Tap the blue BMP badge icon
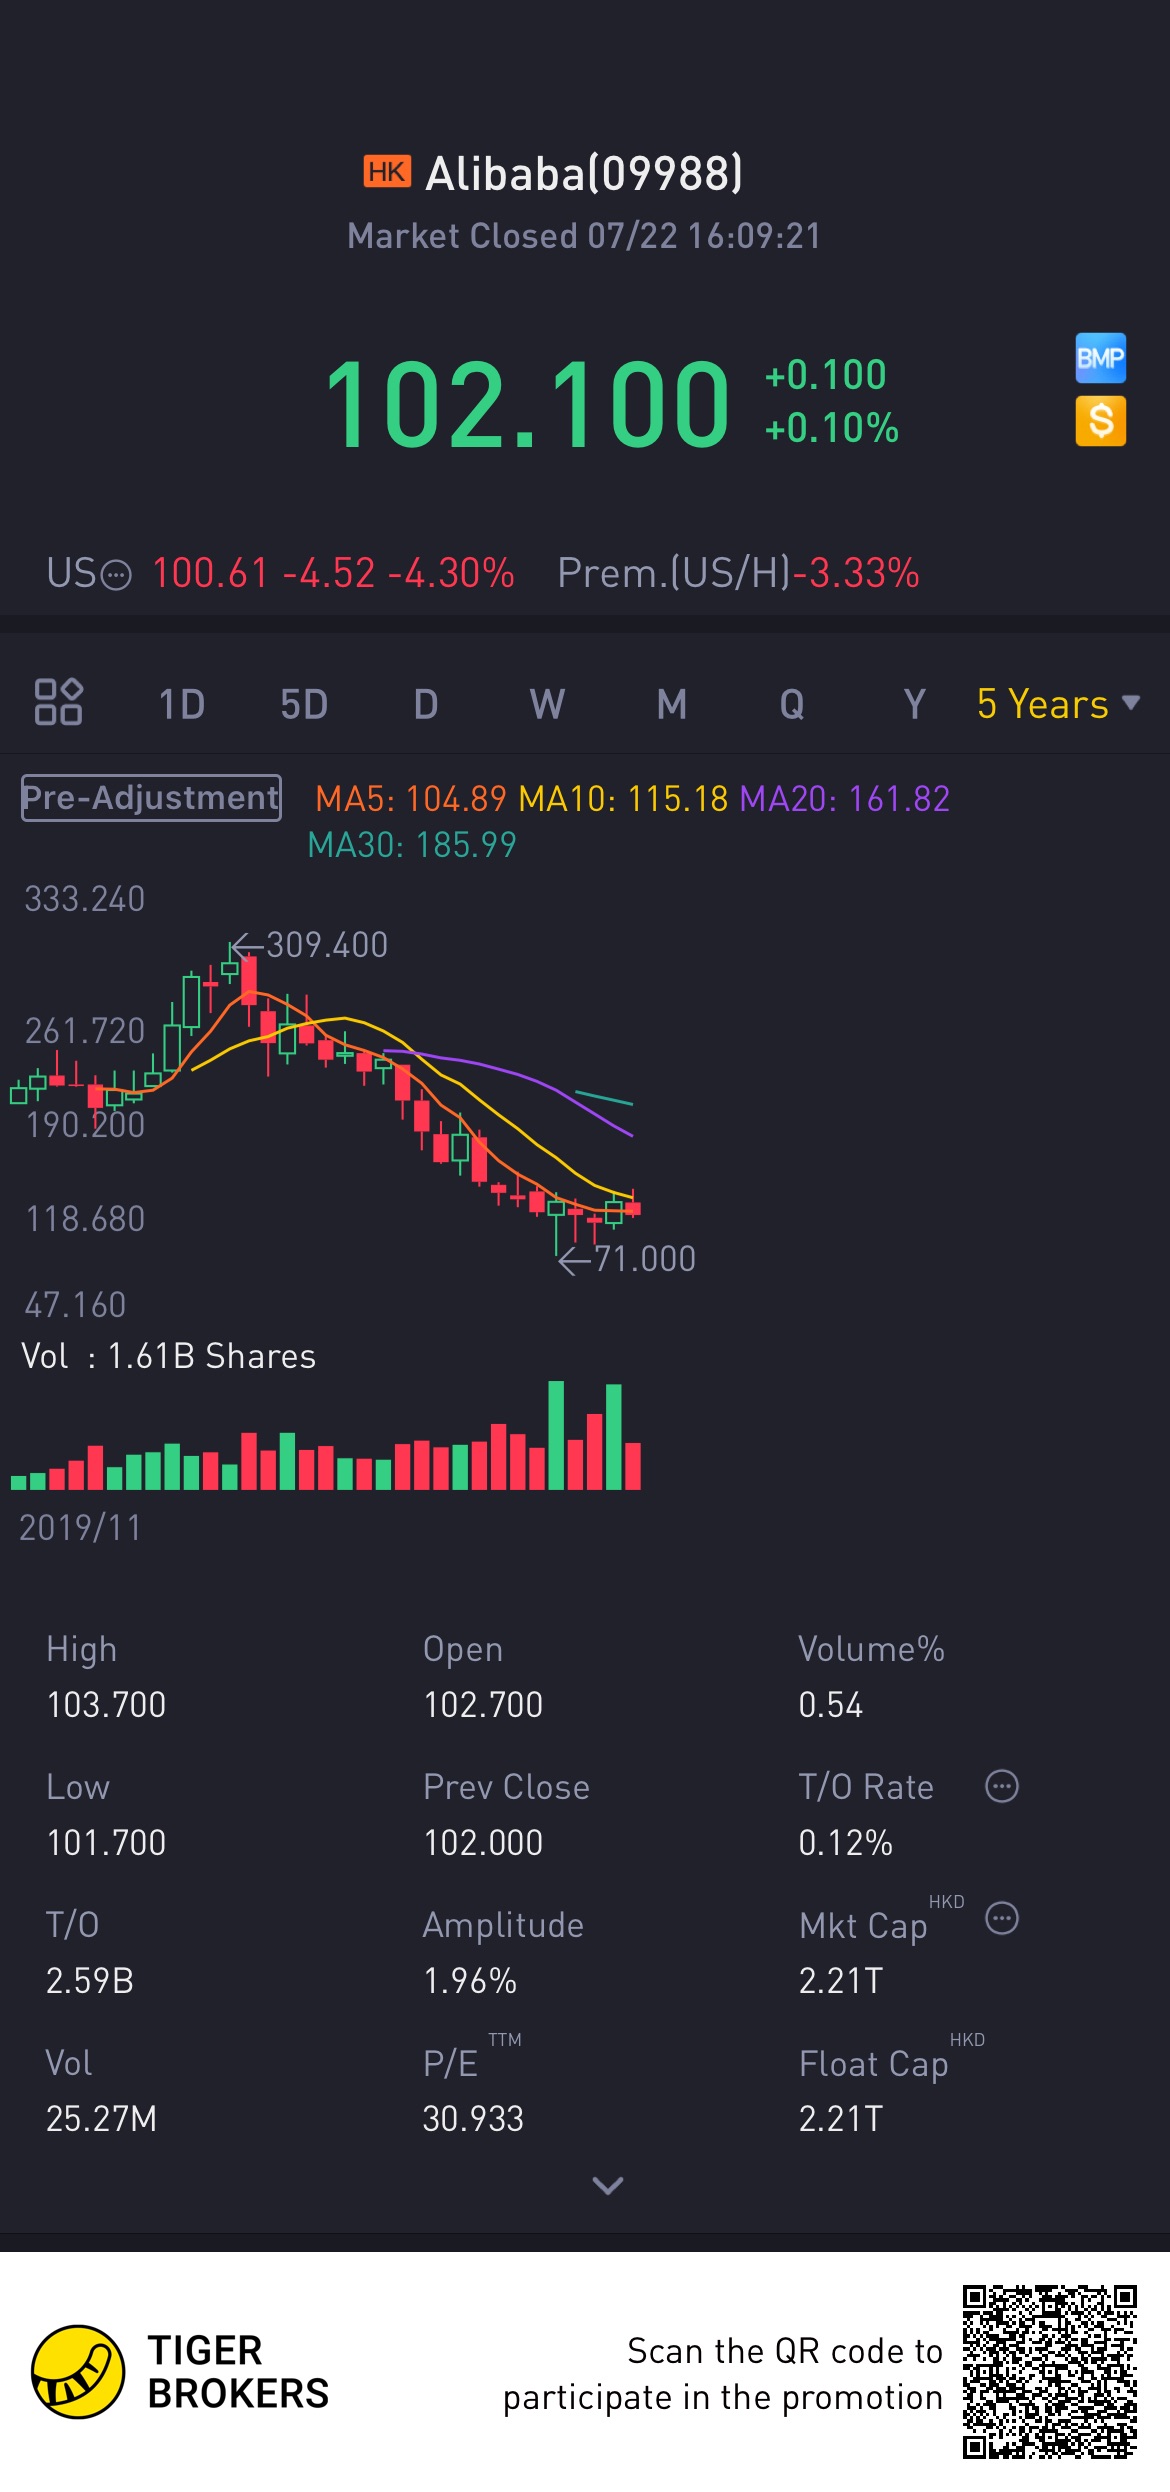This screenshot has width=1170, height=2492. pos(1100,358)
